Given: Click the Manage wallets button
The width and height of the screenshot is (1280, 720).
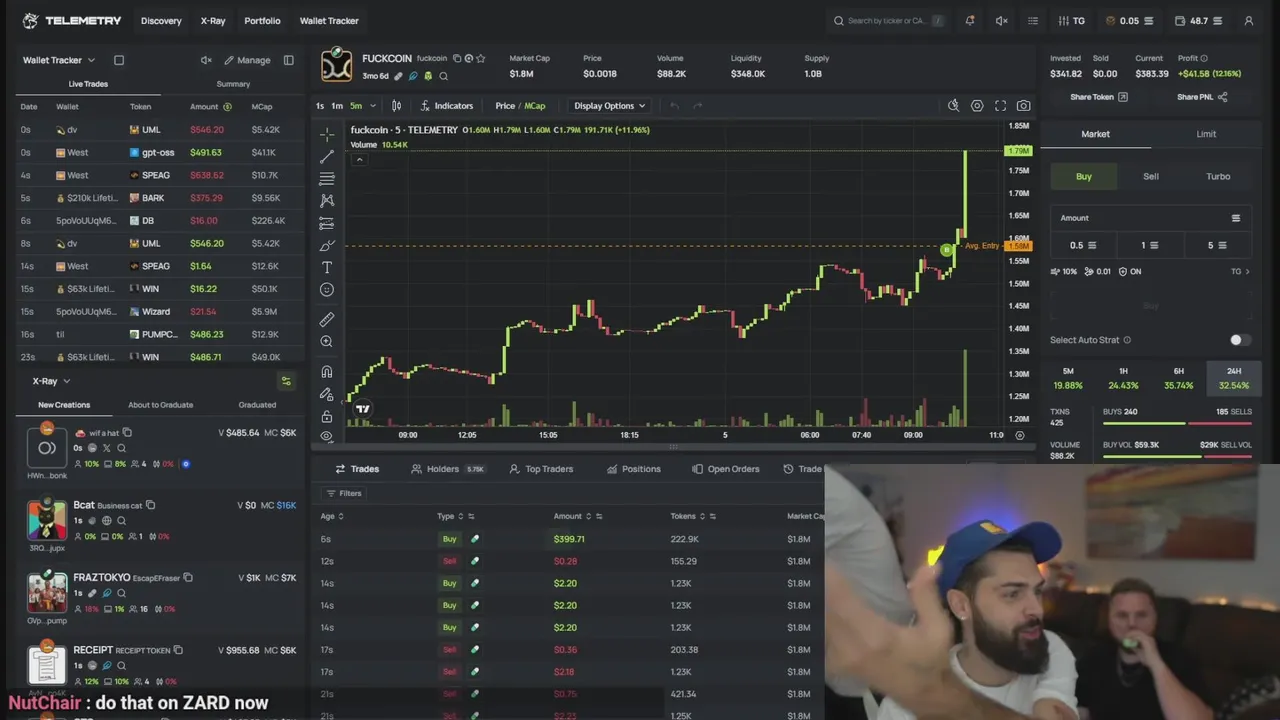Looking at the screenshot, I should pyautogui.click(x=247, y=60).
